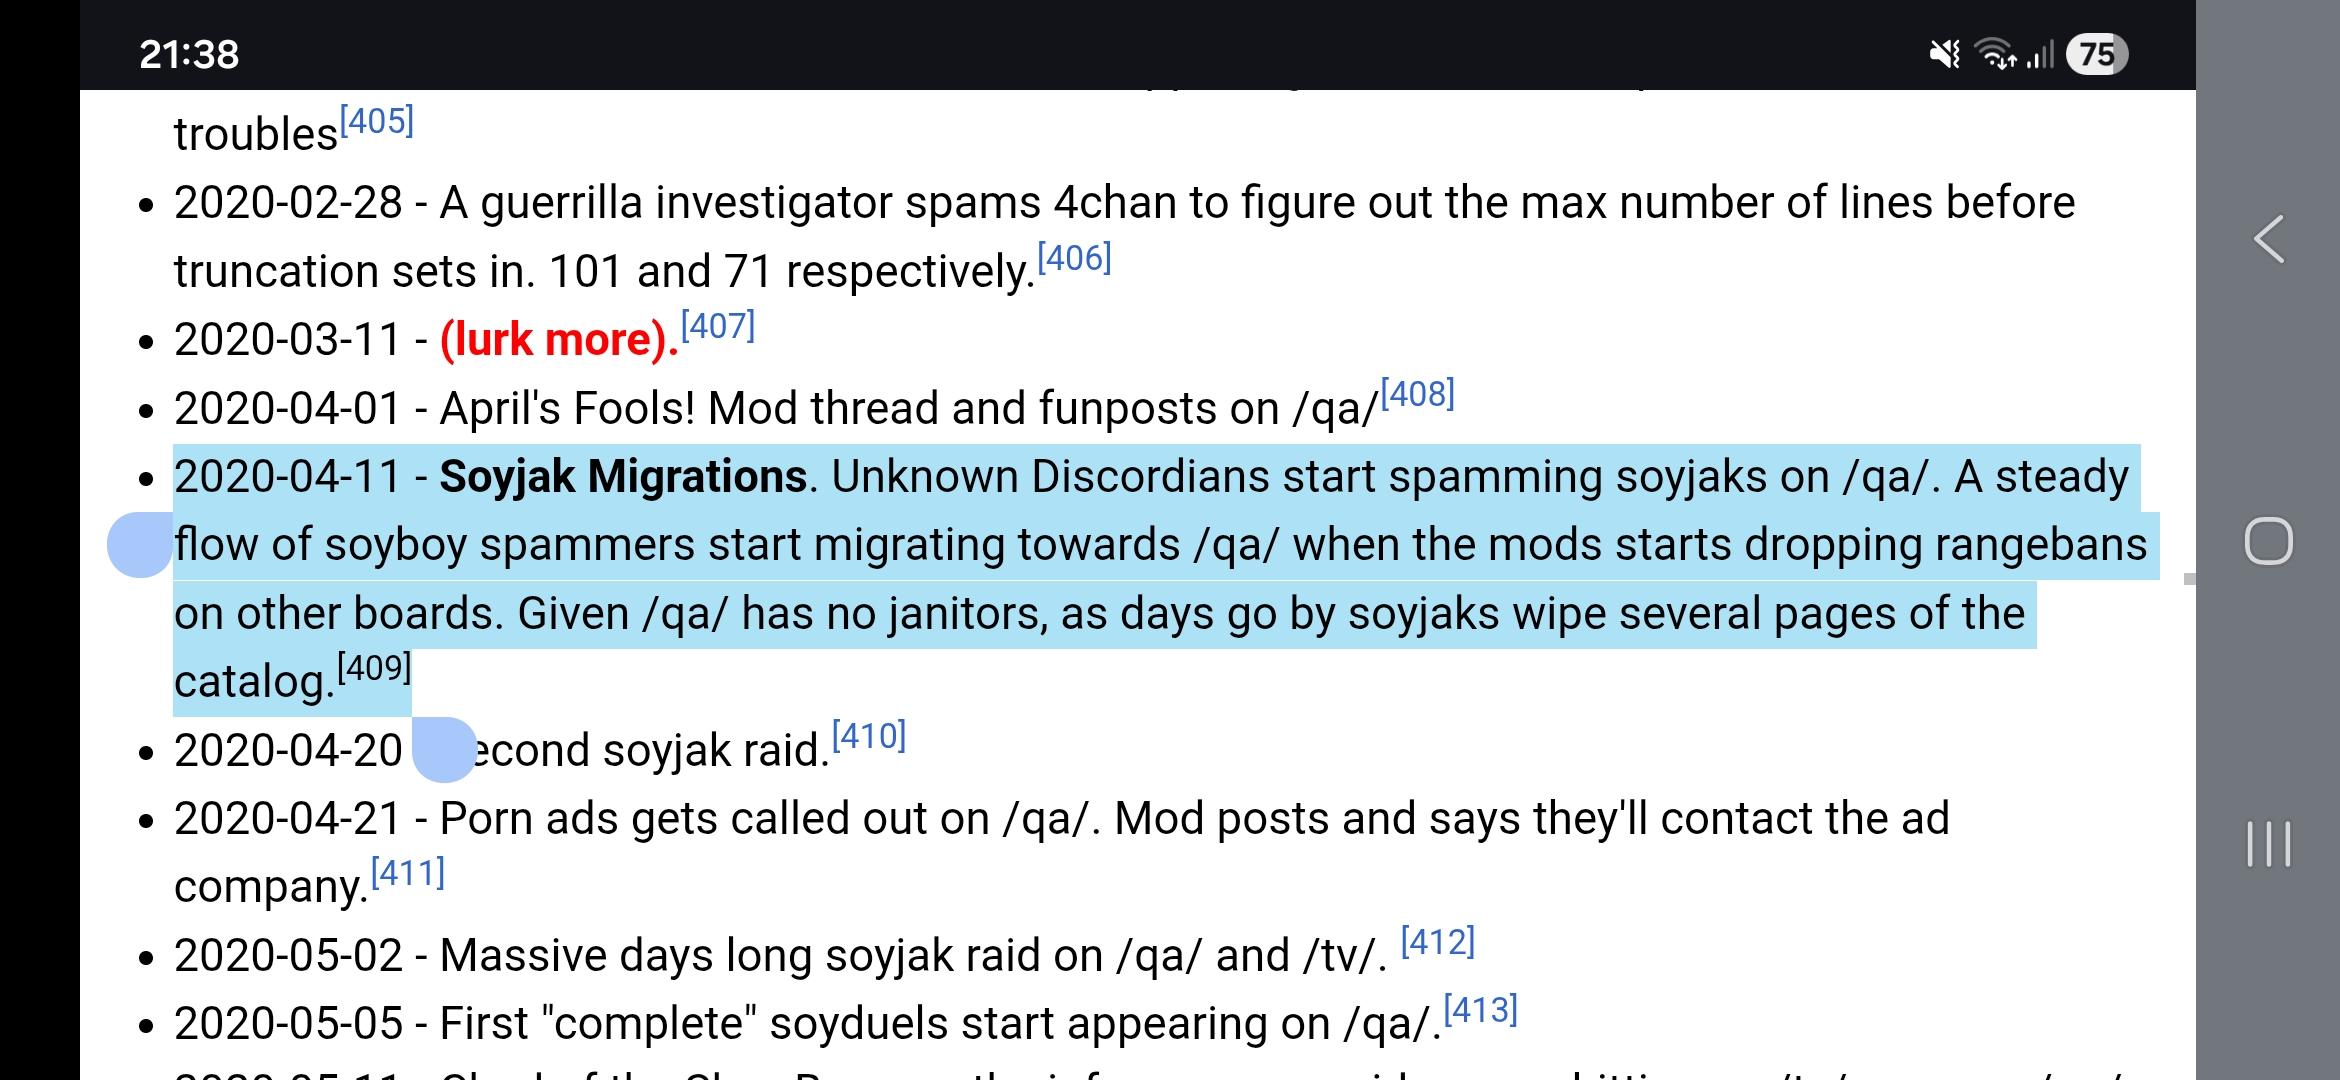This screenshot has width=2340, height=1080.
Task: Tap the cellular signal bars icon
Action: 2039,54
